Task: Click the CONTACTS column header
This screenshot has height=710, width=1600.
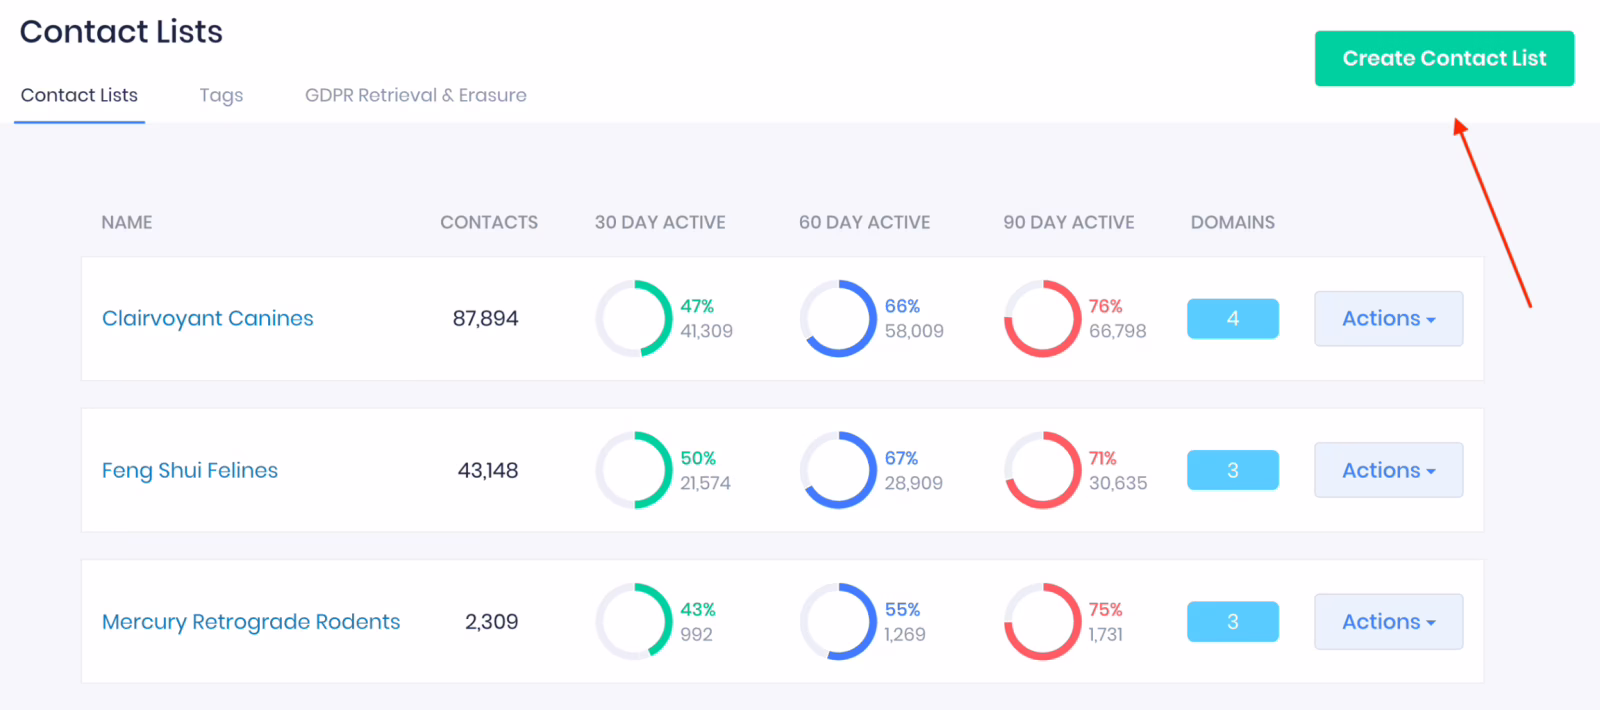Action: [489, 222]
